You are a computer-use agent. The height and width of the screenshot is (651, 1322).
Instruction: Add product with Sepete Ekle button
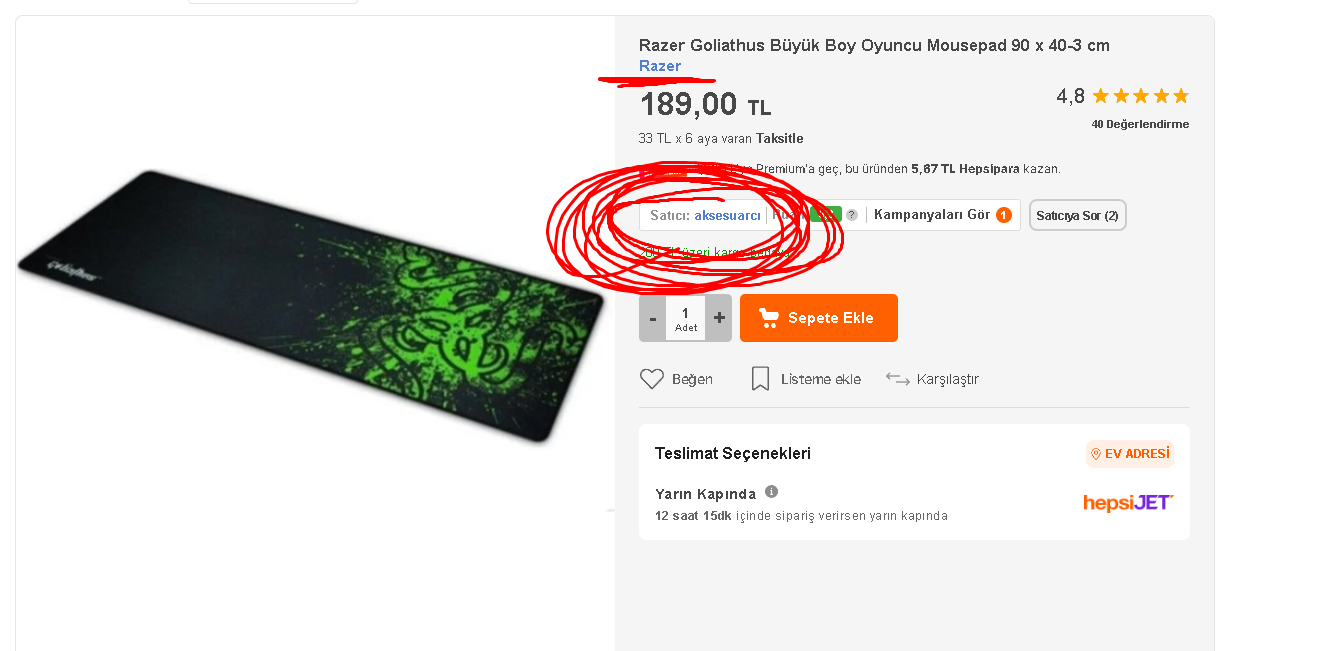pos(819,318)
